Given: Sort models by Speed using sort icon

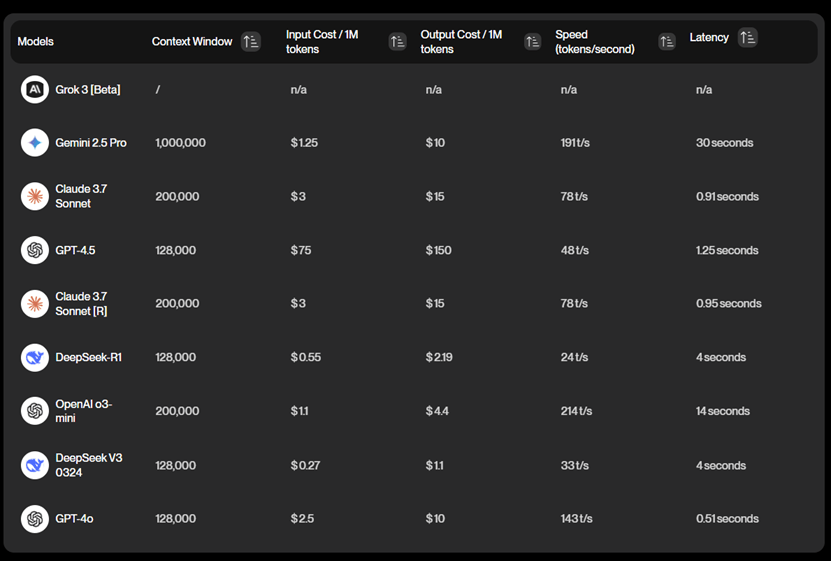Looking at the screenshot, I should coord(667,41).
